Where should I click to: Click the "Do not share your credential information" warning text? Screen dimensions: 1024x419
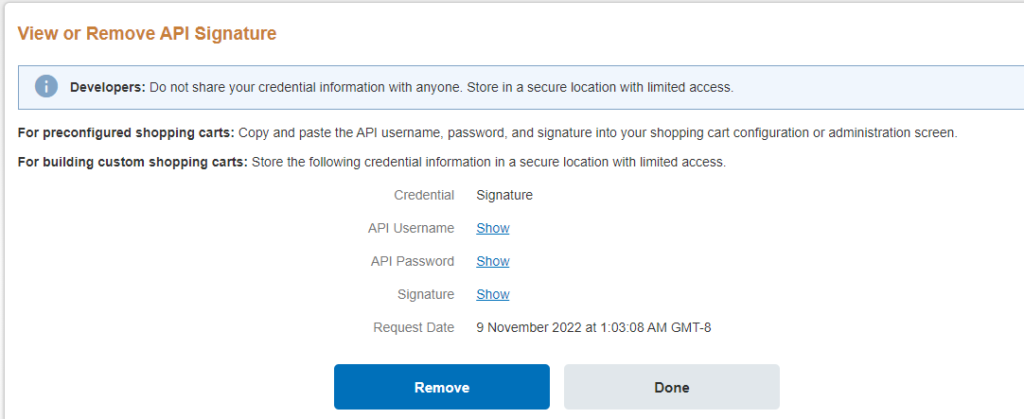point(440,87)
